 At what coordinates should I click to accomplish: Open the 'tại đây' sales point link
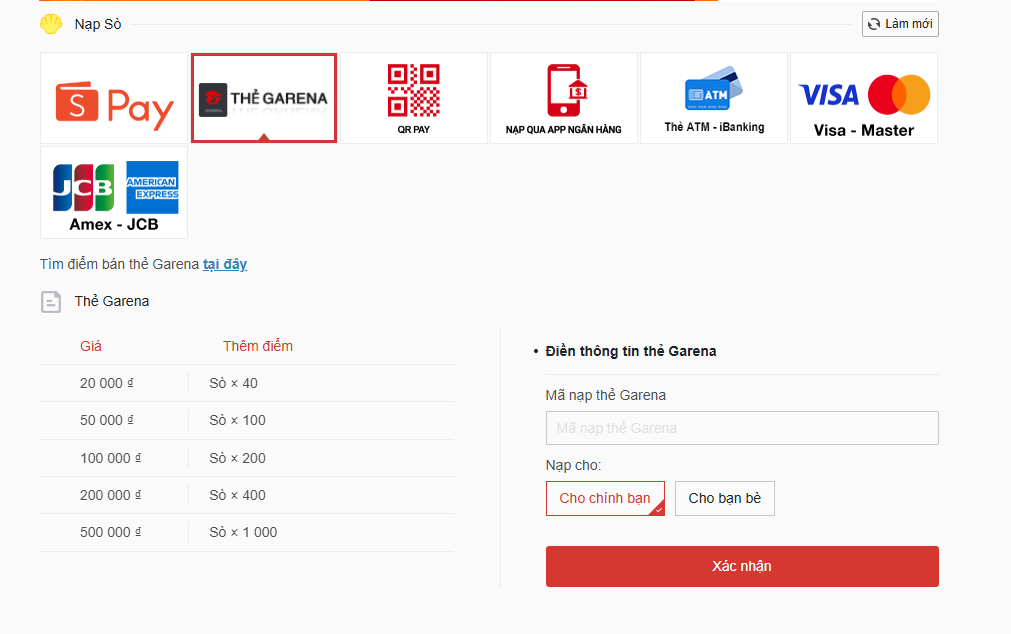pyautogui.click(x=225, y=264)
